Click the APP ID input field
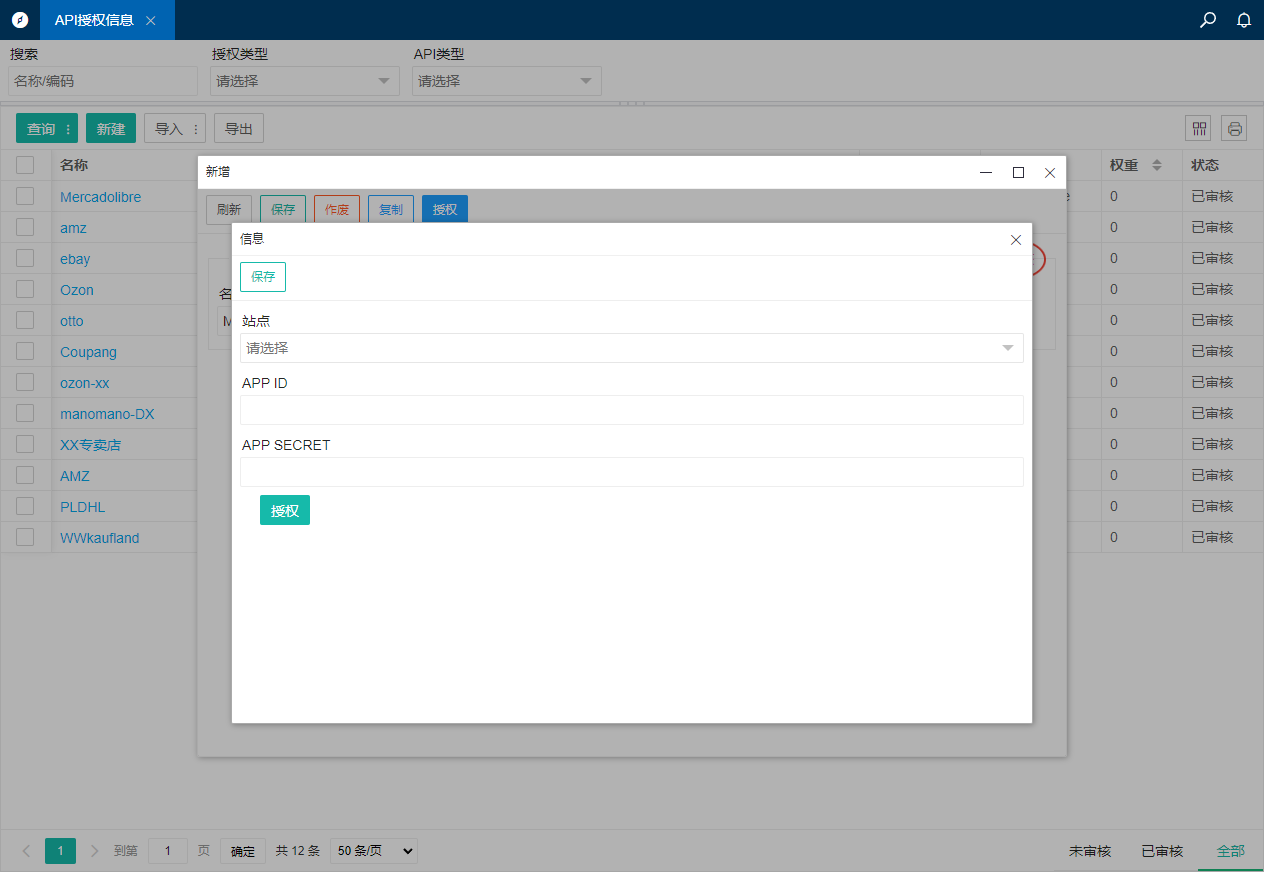This screenshot has width=1264, height=872. (631, 410)
